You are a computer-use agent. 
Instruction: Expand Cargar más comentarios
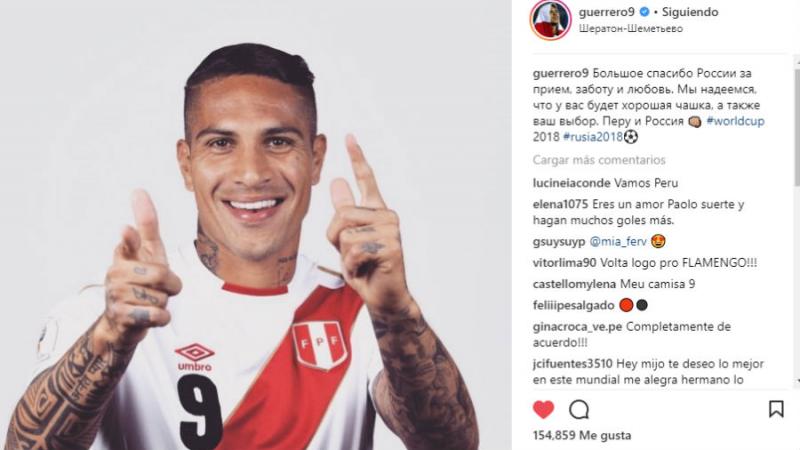(x=599, y=160)
